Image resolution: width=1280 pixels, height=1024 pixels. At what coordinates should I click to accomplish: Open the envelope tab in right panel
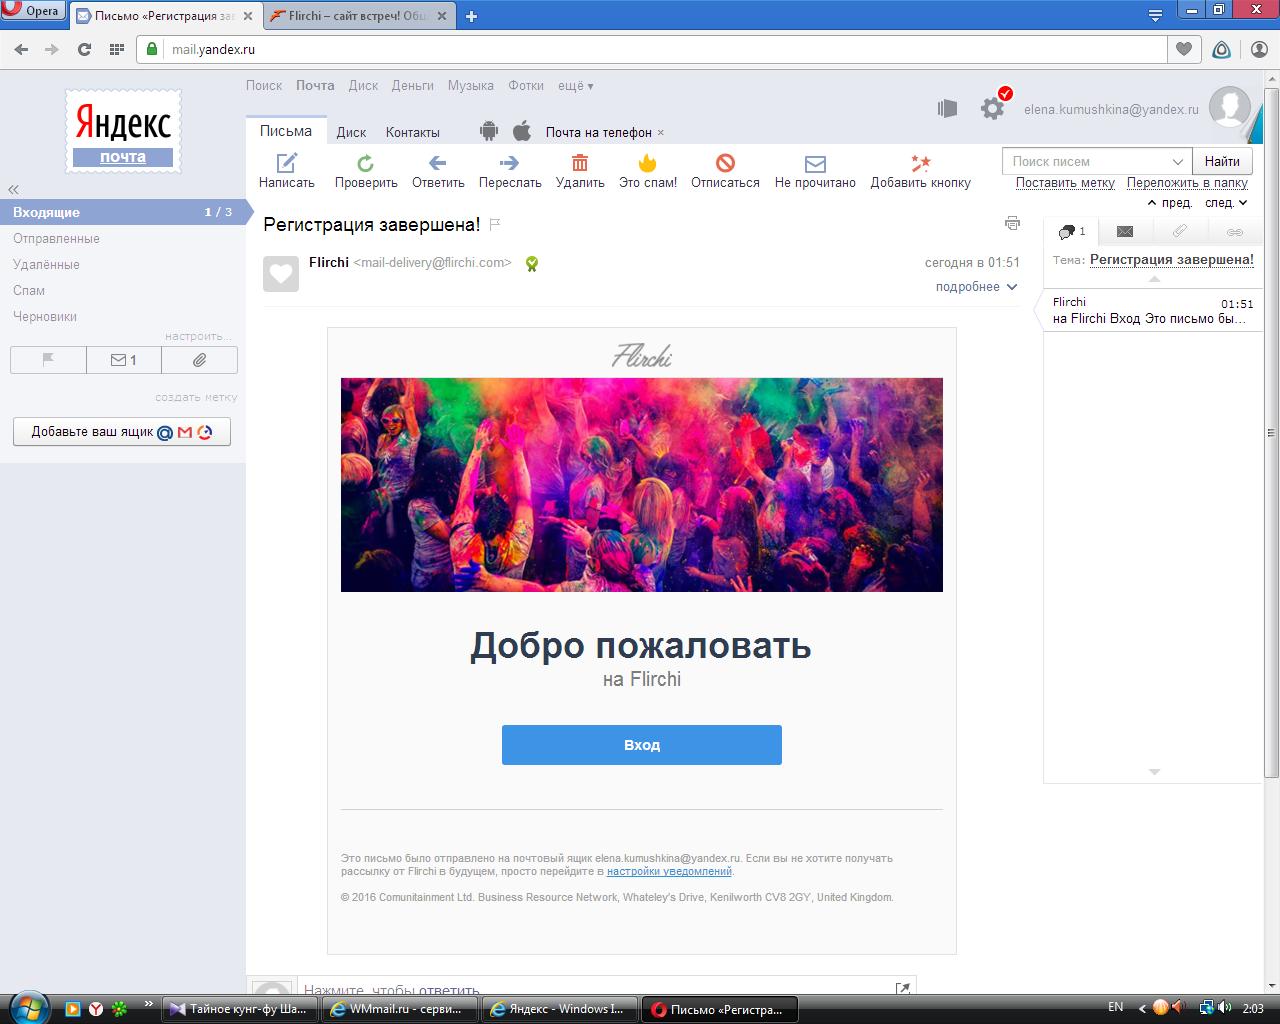pos(1125,232)
